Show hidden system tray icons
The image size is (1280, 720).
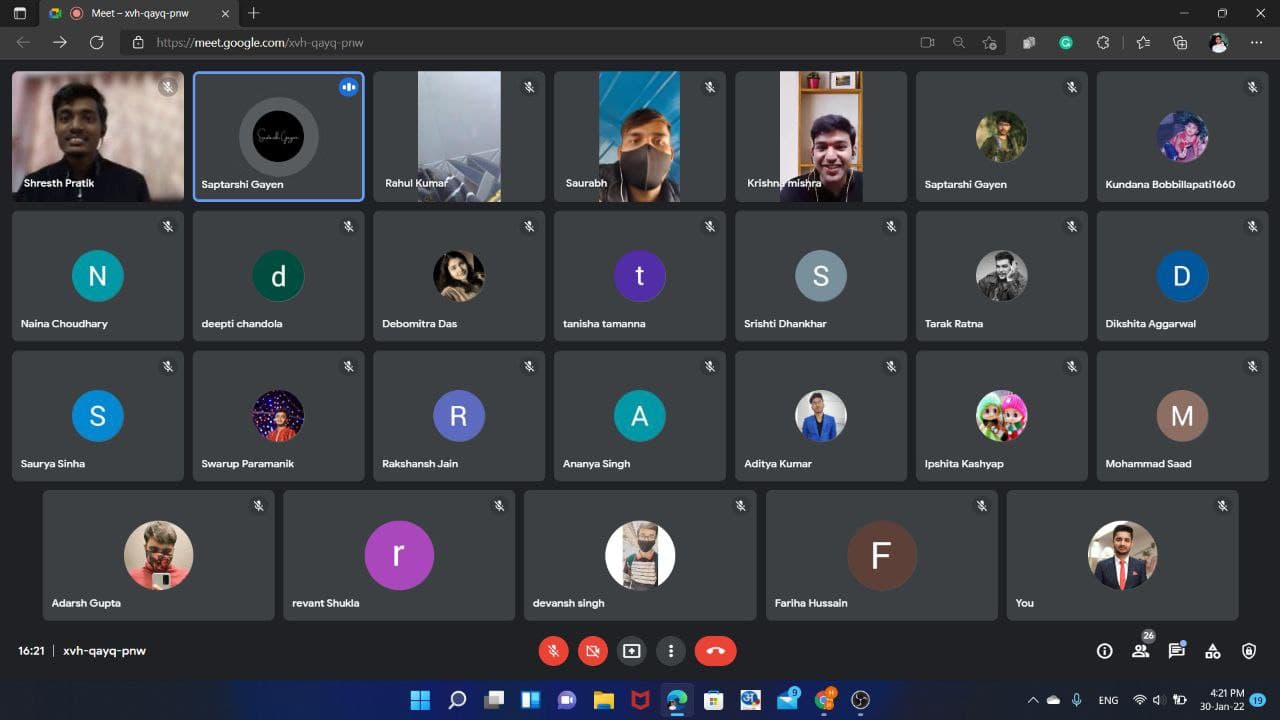tap(1033, 700)
